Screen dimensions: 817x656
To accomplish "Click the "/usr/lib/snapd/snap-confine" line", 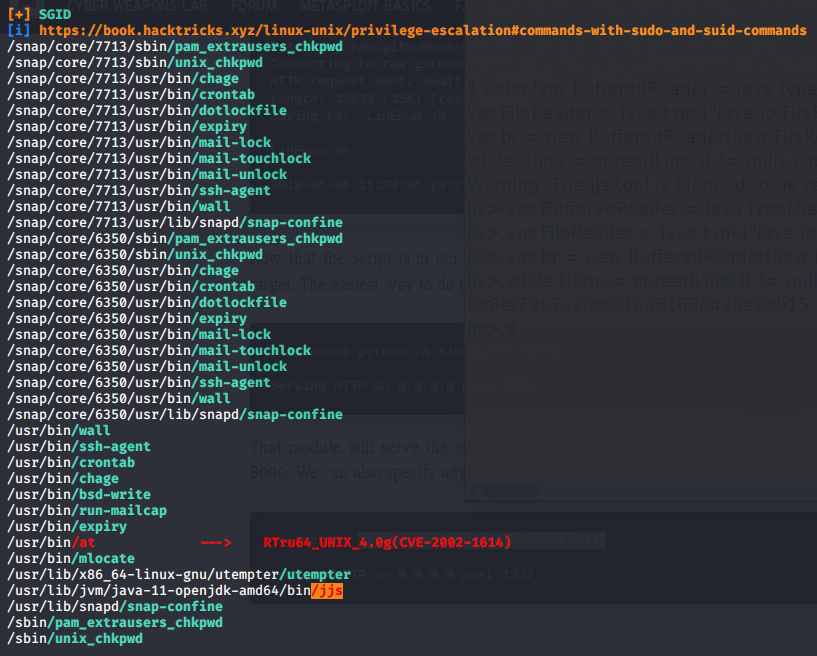I will point(115,607).
